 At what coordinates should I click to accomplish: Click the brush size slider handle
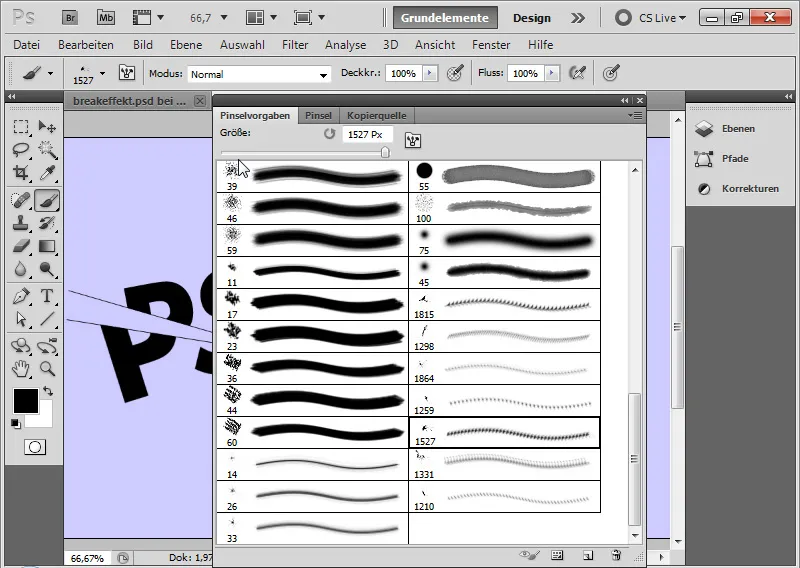coord(385,152)
